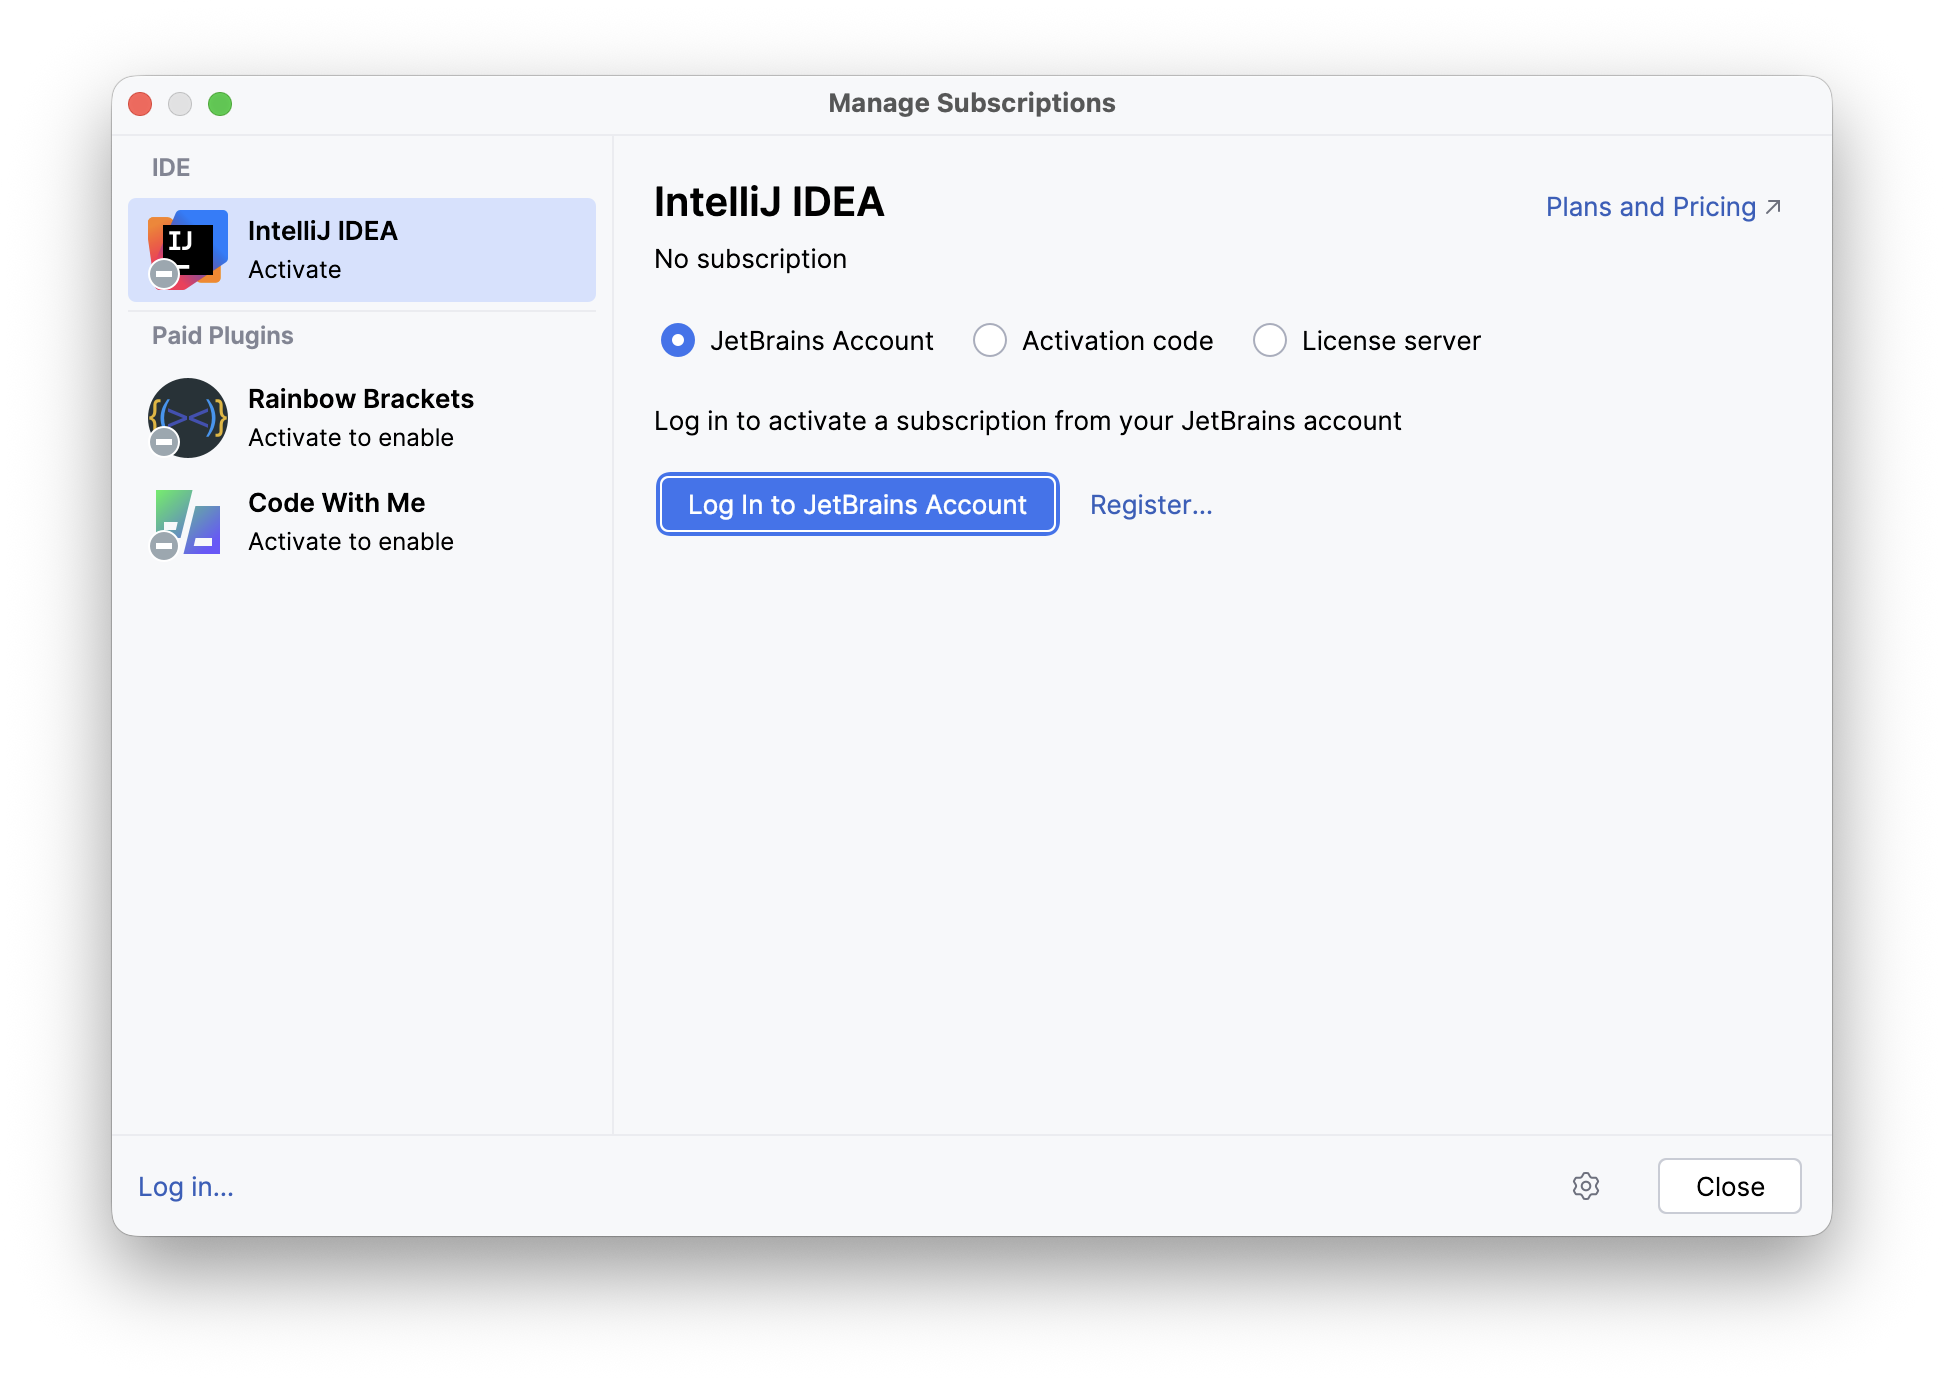The image size is (1944, 1384).
Task: Click the IntelliJ IDEA heading in the main panel
Action: [x=769, y=203]
